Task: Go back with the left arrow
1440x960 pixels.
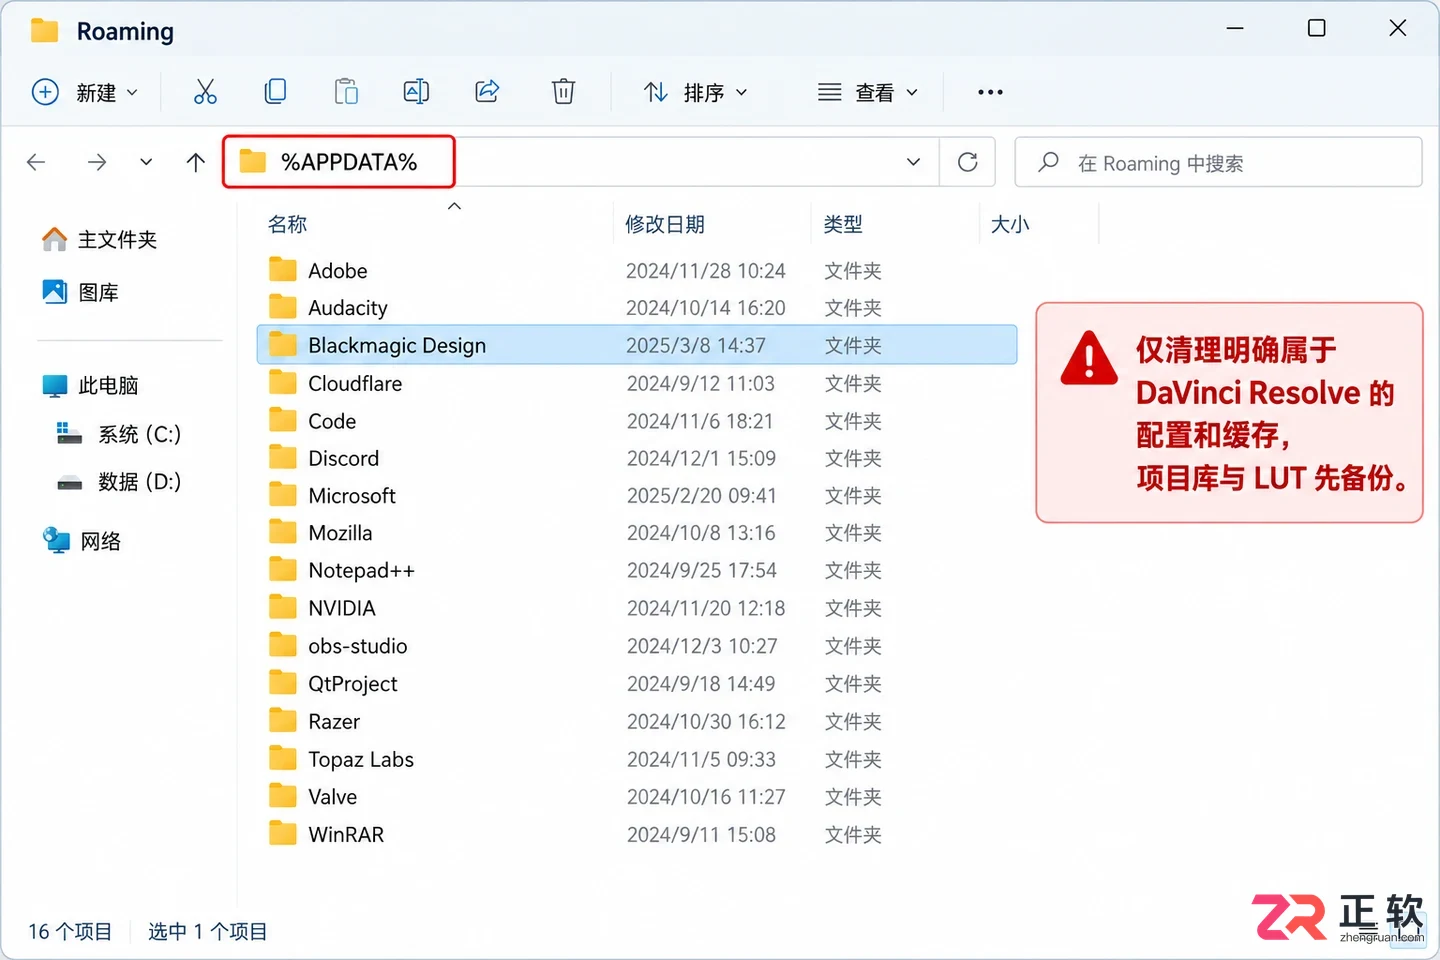Action: point(36,162)
